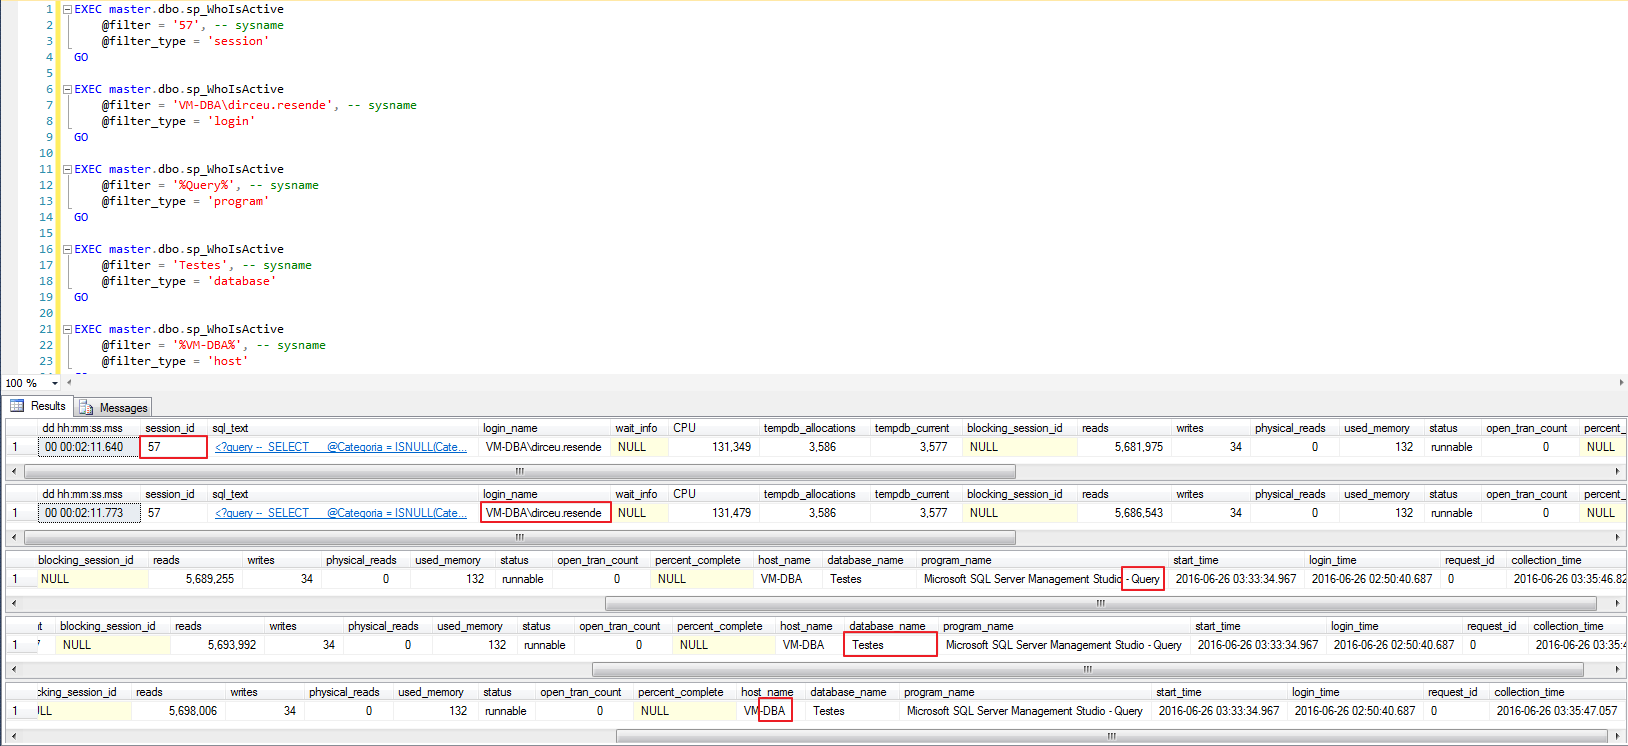Click scrollbar thumb beneath the 5,689,255 reads grid

[1100, 603]
